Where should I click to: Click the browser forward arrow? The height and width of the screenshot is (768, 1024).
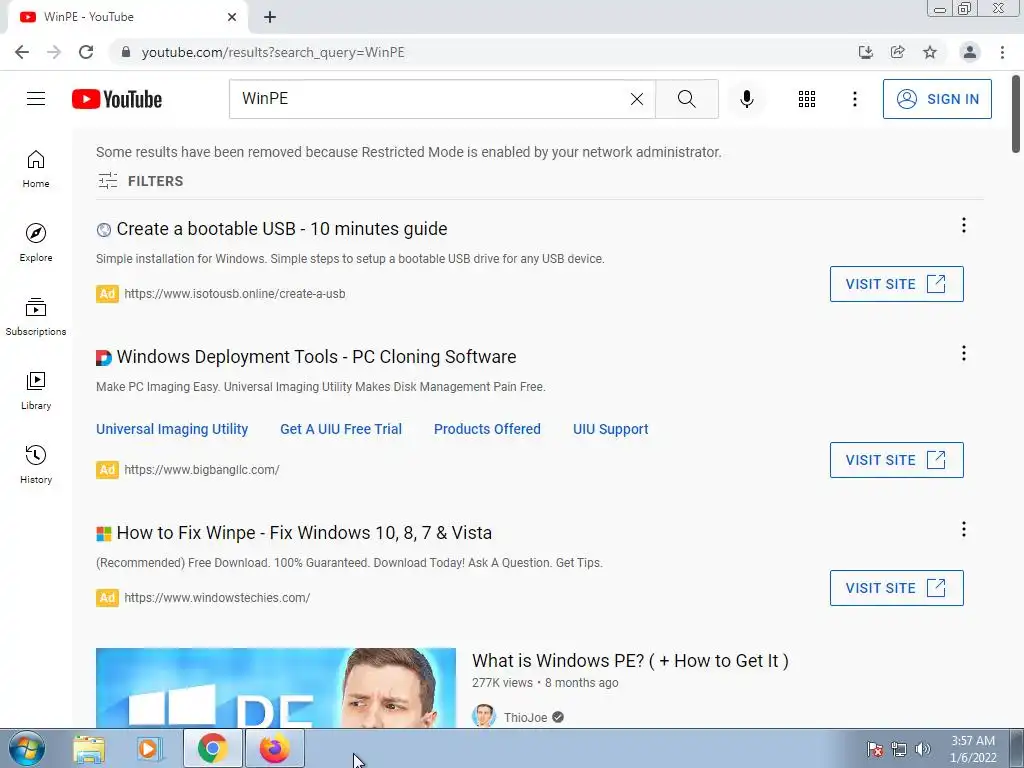tap(54, 52)
